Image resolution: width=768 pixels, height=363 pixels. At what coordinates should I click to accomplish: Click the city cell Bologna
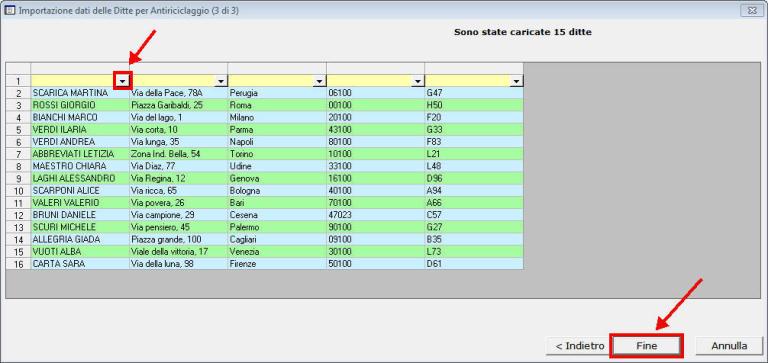[x=277, y=191]
